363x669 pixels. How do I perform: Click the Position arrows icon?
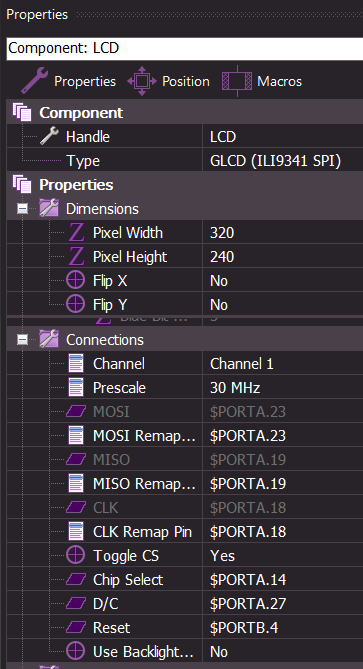(142, 81)
